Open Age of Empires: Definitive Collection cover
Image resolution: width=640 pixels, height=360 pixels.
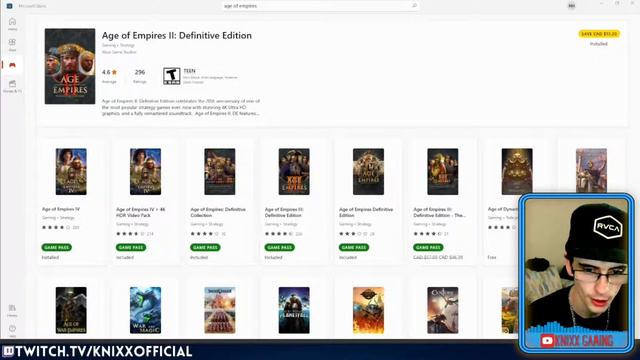[220, 171]
